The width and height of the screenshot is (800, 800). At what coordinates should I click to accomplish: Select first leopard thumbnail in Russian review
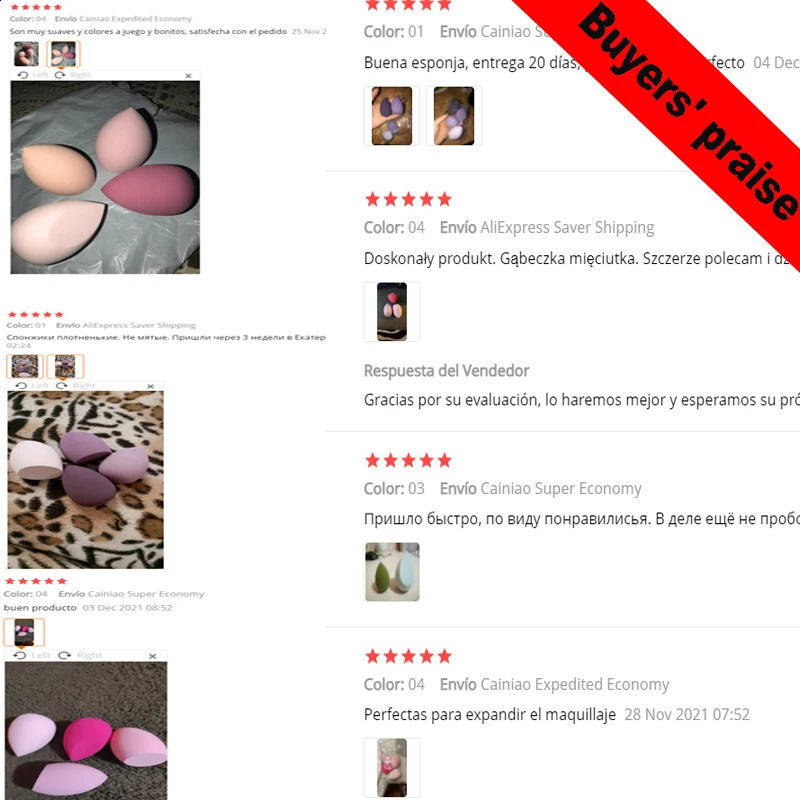(x=24, y=366)
